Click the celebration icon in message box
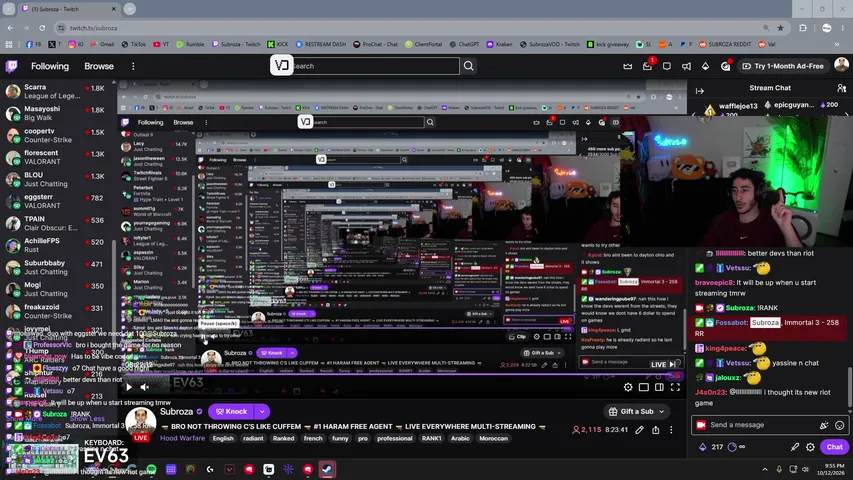The width and height of the screenshot is (853, 480). [x=824, y=425]
